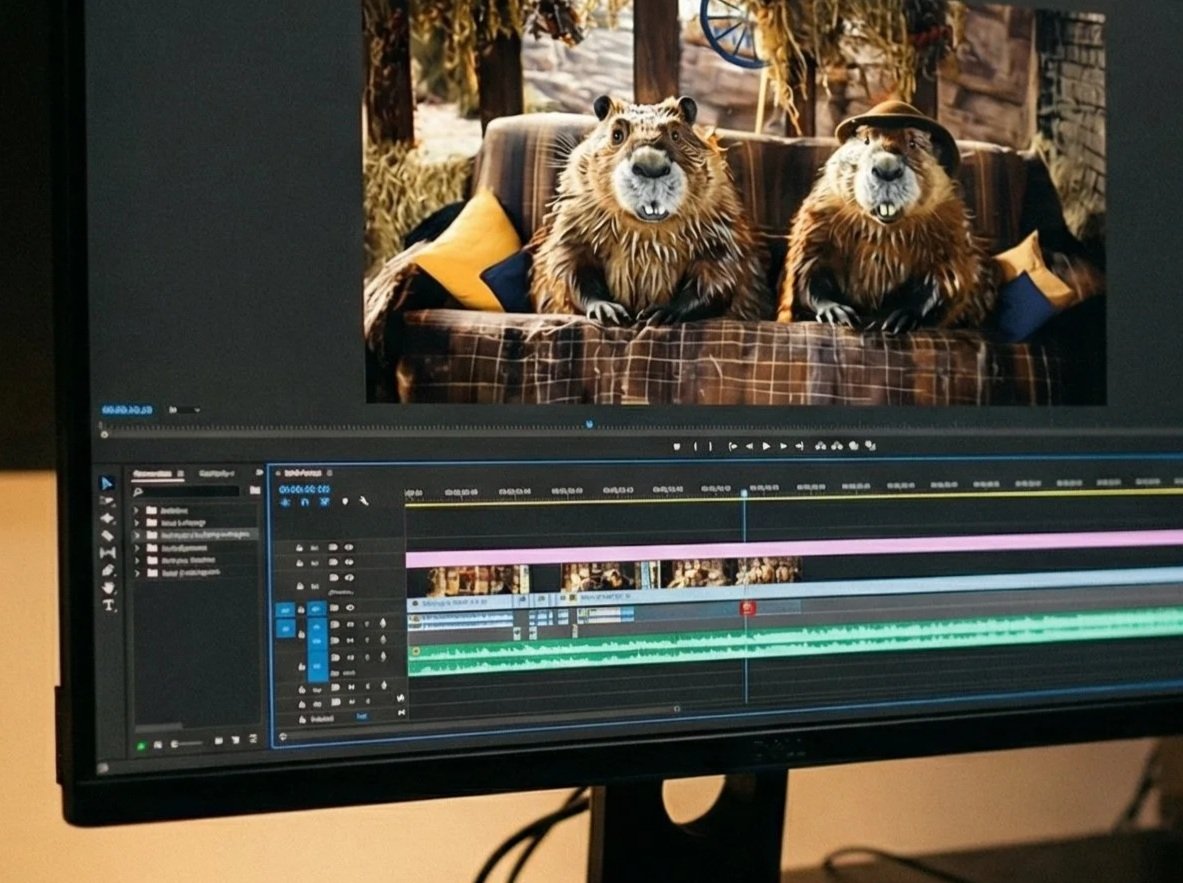Image resolution: width=1183 pixels, height=883 pixels.
Task: Open the zoom level dropdown beside monitor timecode
Action: (x=185, y=410)
